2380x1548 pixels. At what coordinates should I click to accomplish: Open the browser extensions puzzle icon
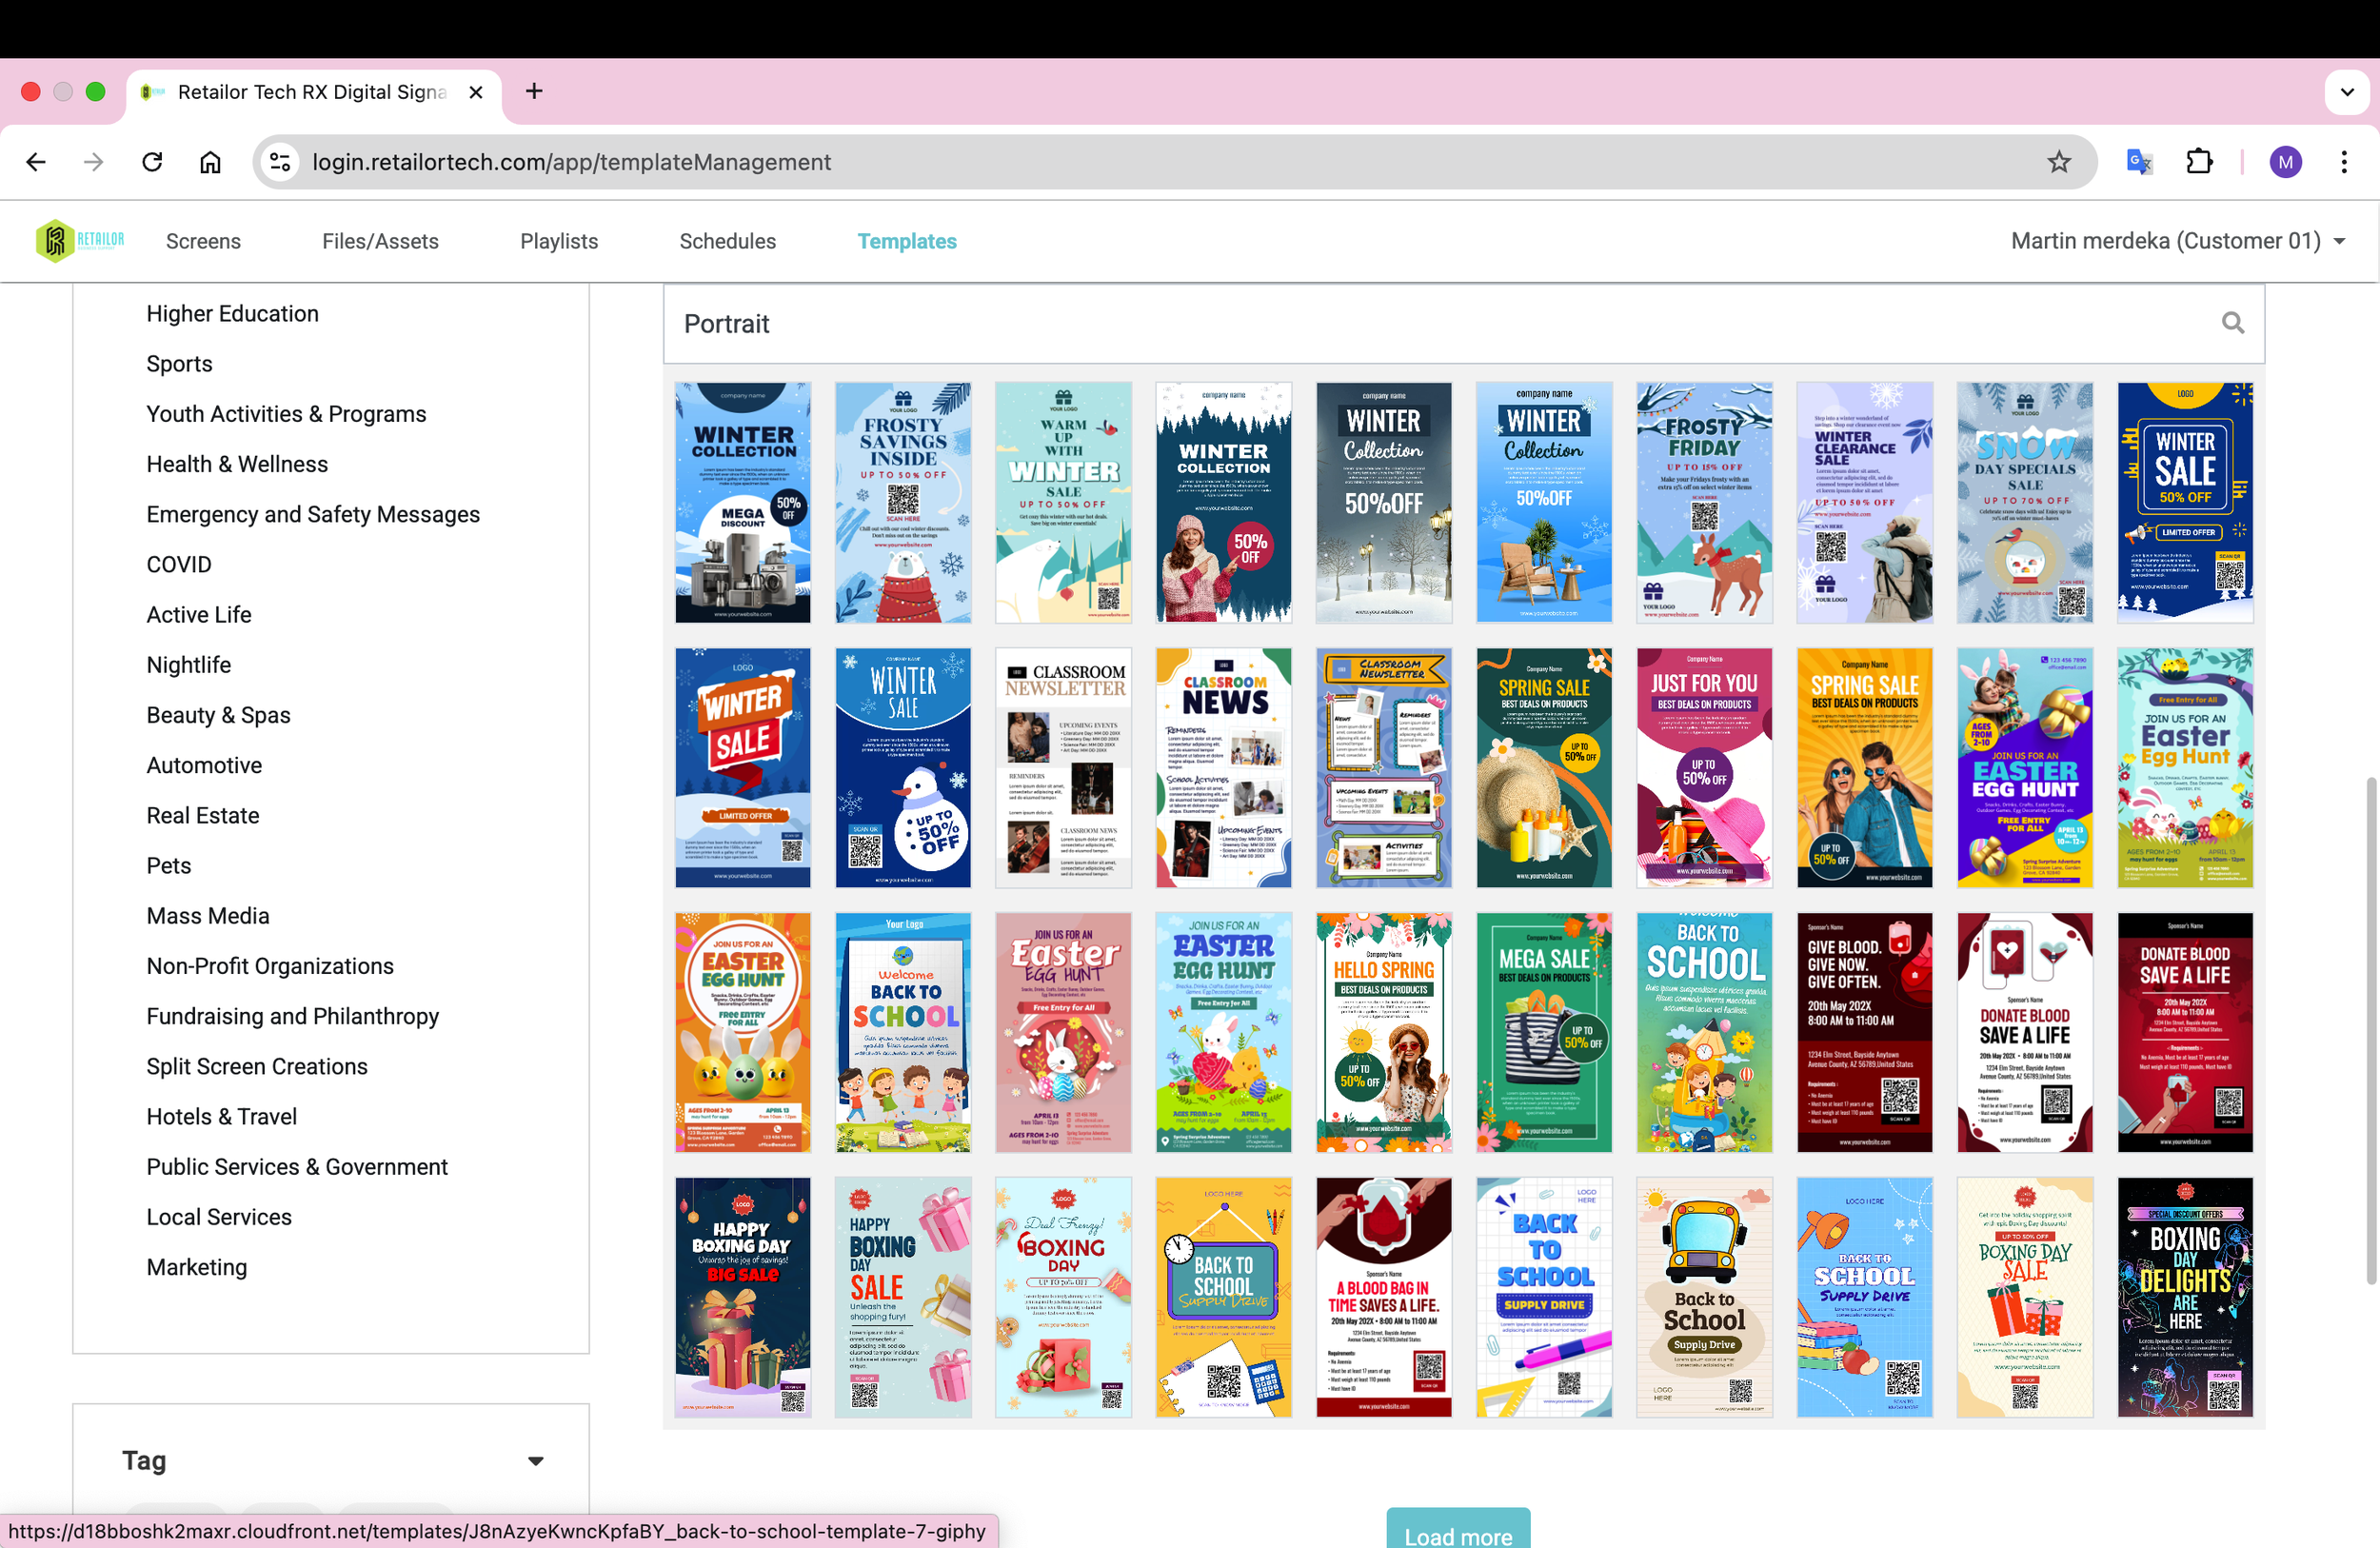[2199, 162]
